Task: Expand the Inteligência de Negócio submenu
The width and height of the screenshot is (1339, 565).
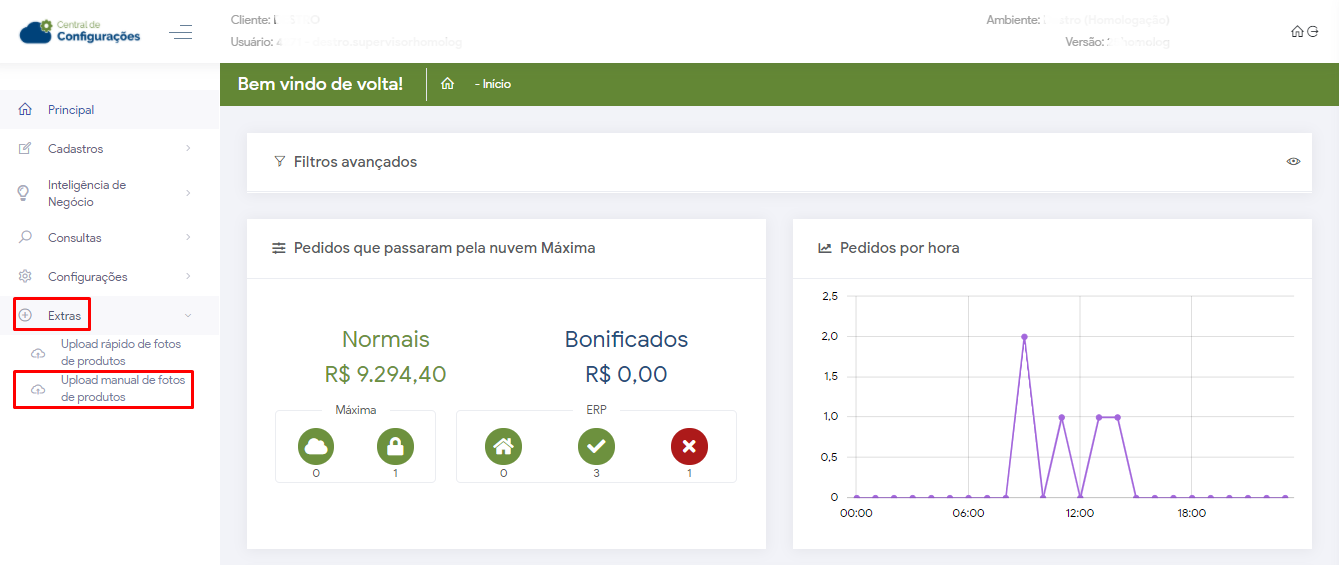Action: (188, 193)
